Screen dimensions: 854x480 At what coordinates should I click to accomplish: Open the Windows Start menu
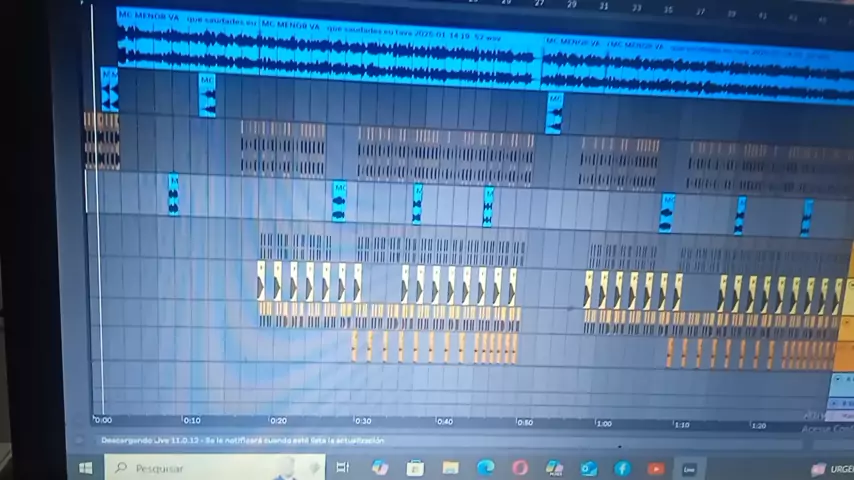pyautogui.click(x=86, y=467)
